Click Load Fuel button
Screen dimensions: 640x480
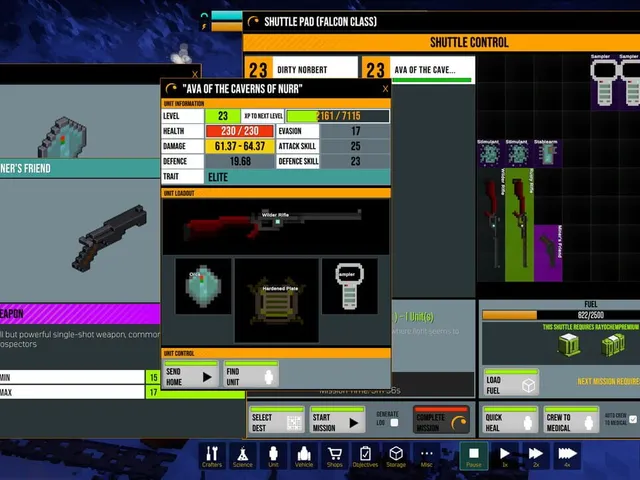click(511, 382)
